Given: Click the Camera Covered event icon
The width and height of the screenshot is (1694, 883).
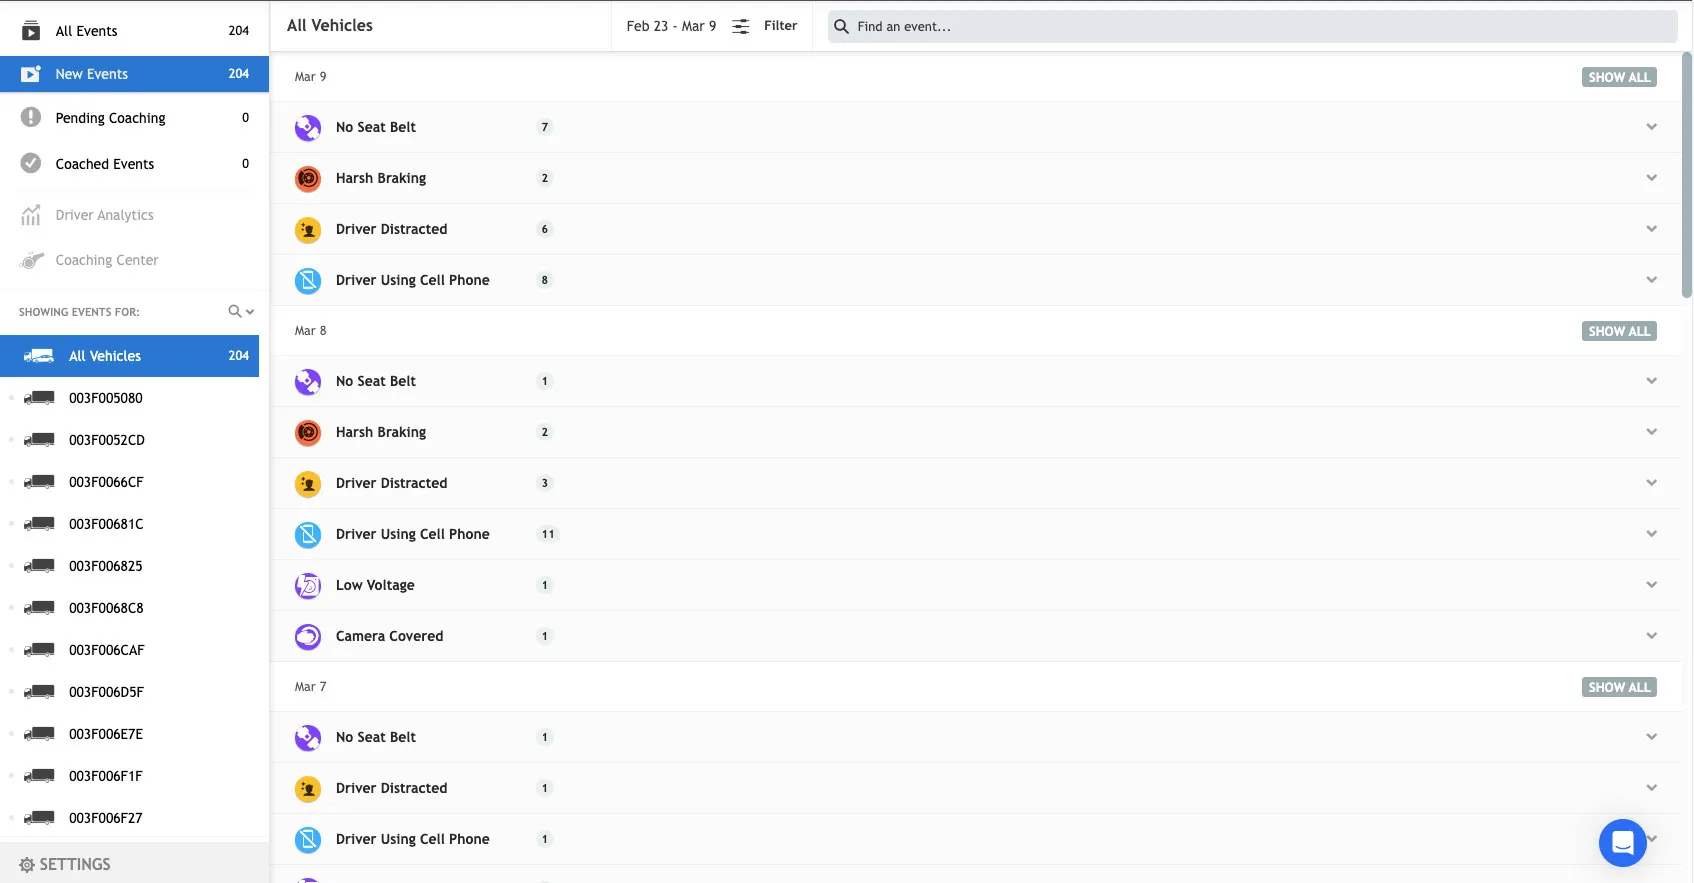Looking at the screenshot, I should (x=308, y=637).
